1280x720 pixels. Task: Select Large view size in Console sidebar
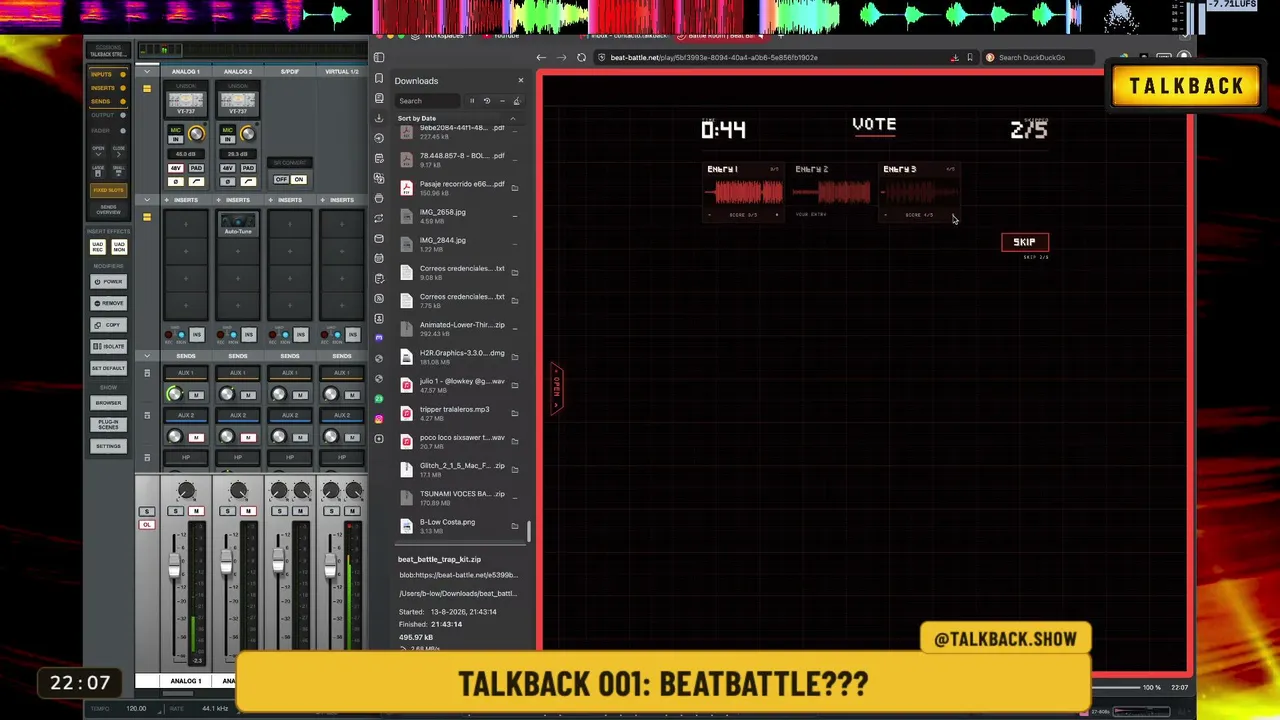click(98, 170)
